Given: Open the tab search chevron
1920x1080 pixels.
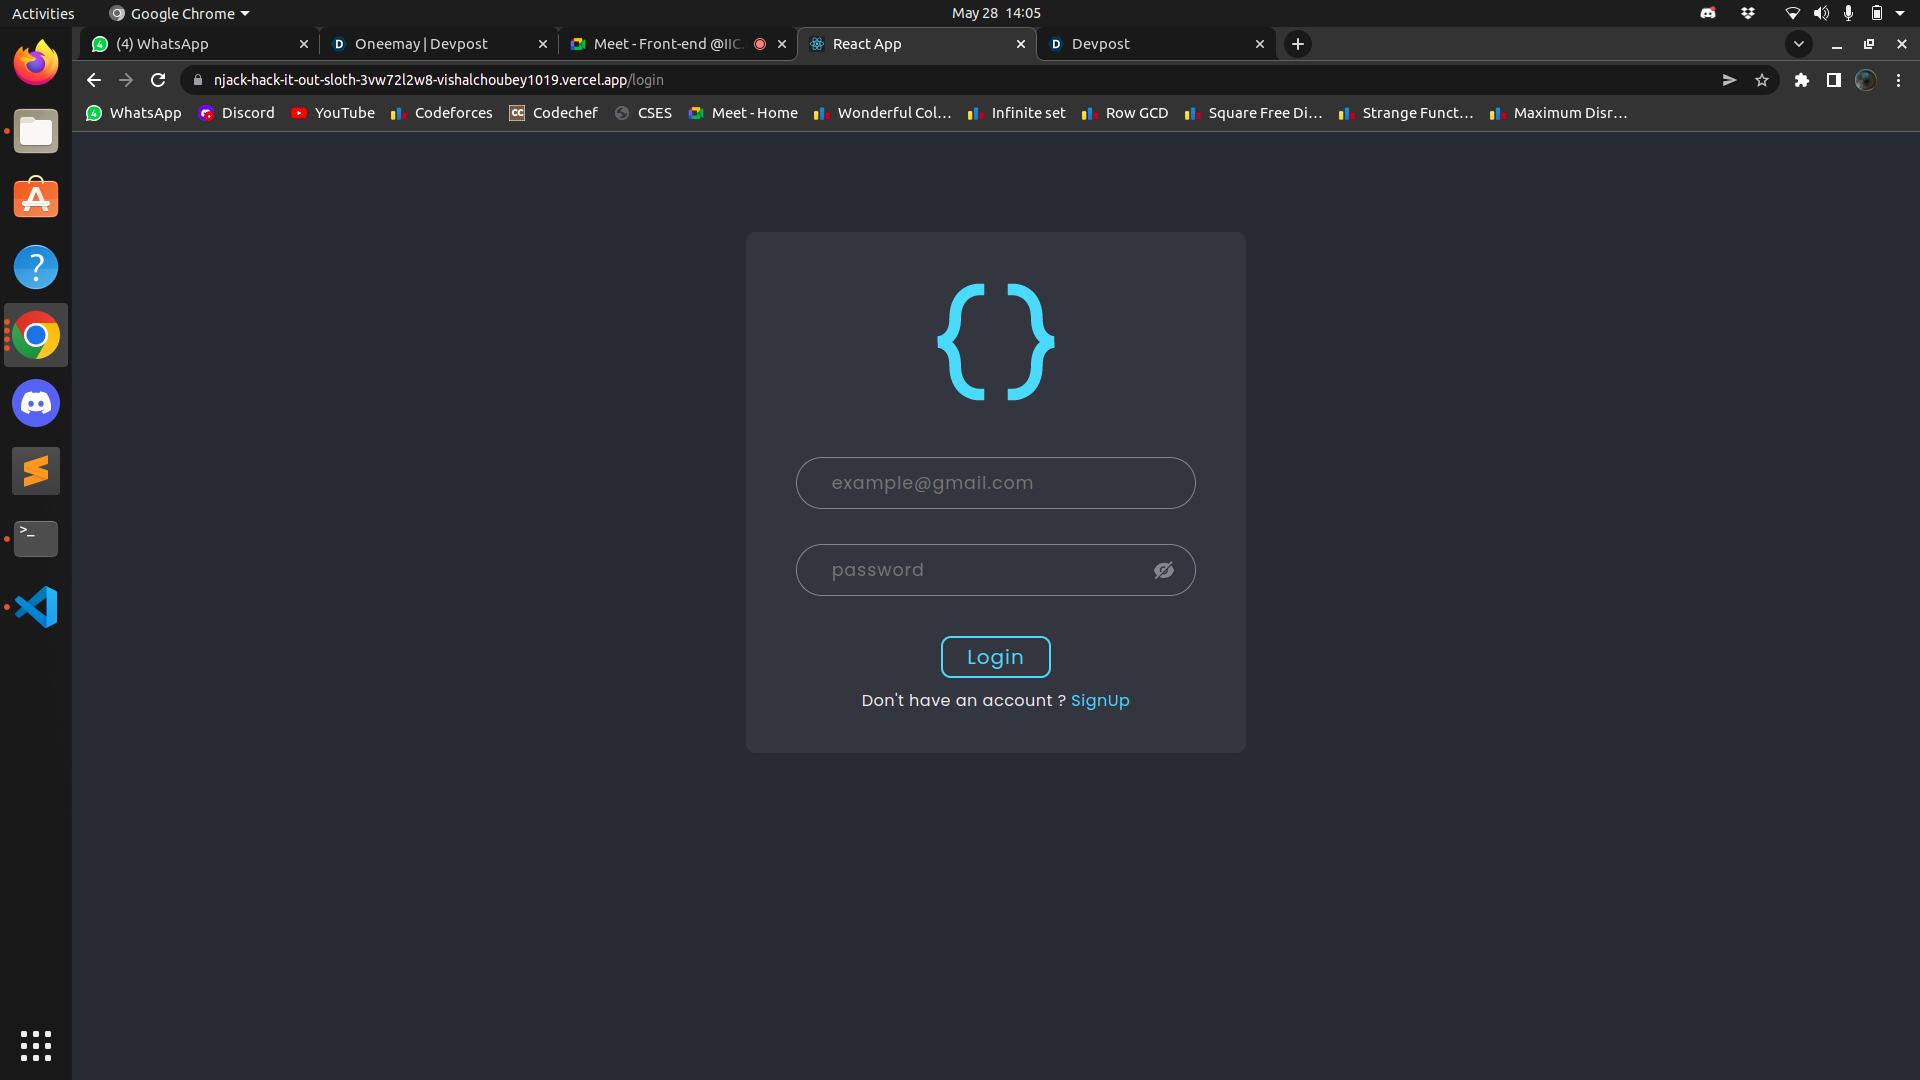Looking at the screenshot, I should coord(1799,44).
